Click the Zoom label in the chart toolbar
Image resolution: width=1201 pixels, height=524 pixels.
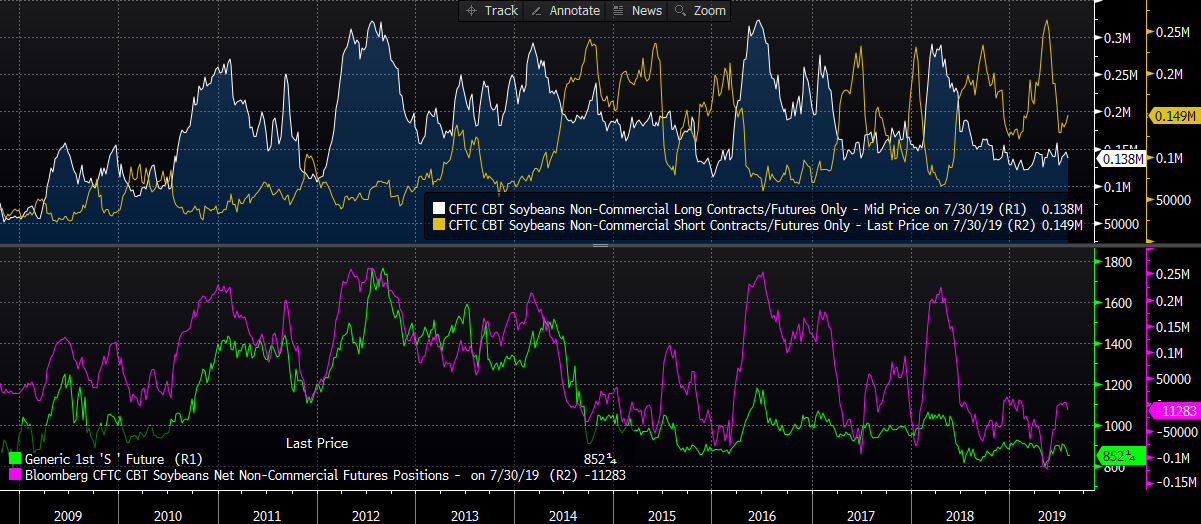[710, 10]
